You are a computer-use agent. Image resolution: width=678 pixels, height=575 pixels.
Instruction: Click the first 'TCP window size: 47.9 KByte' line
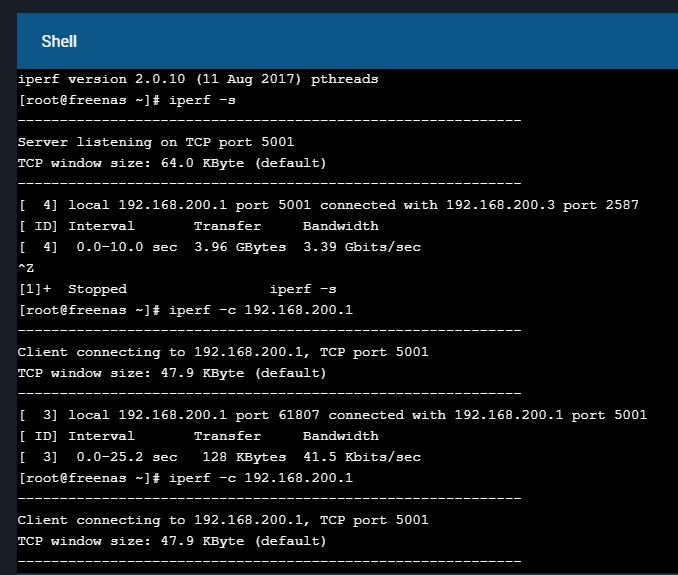[172, 373]
